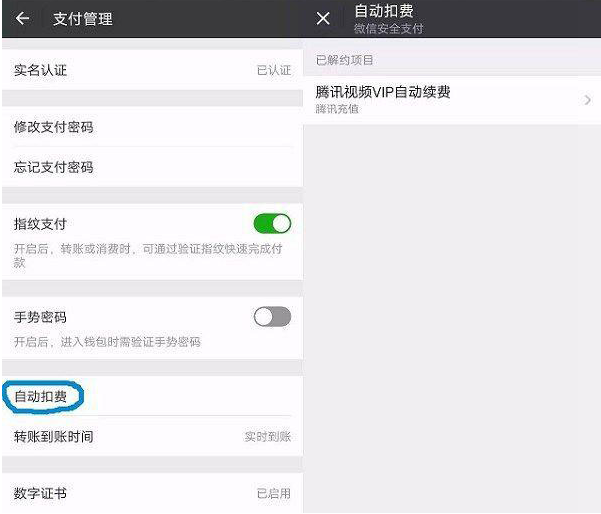601x514 pixels.
Task: Close the 自动扣费 page with the X icon
Action: coord(323,18)
